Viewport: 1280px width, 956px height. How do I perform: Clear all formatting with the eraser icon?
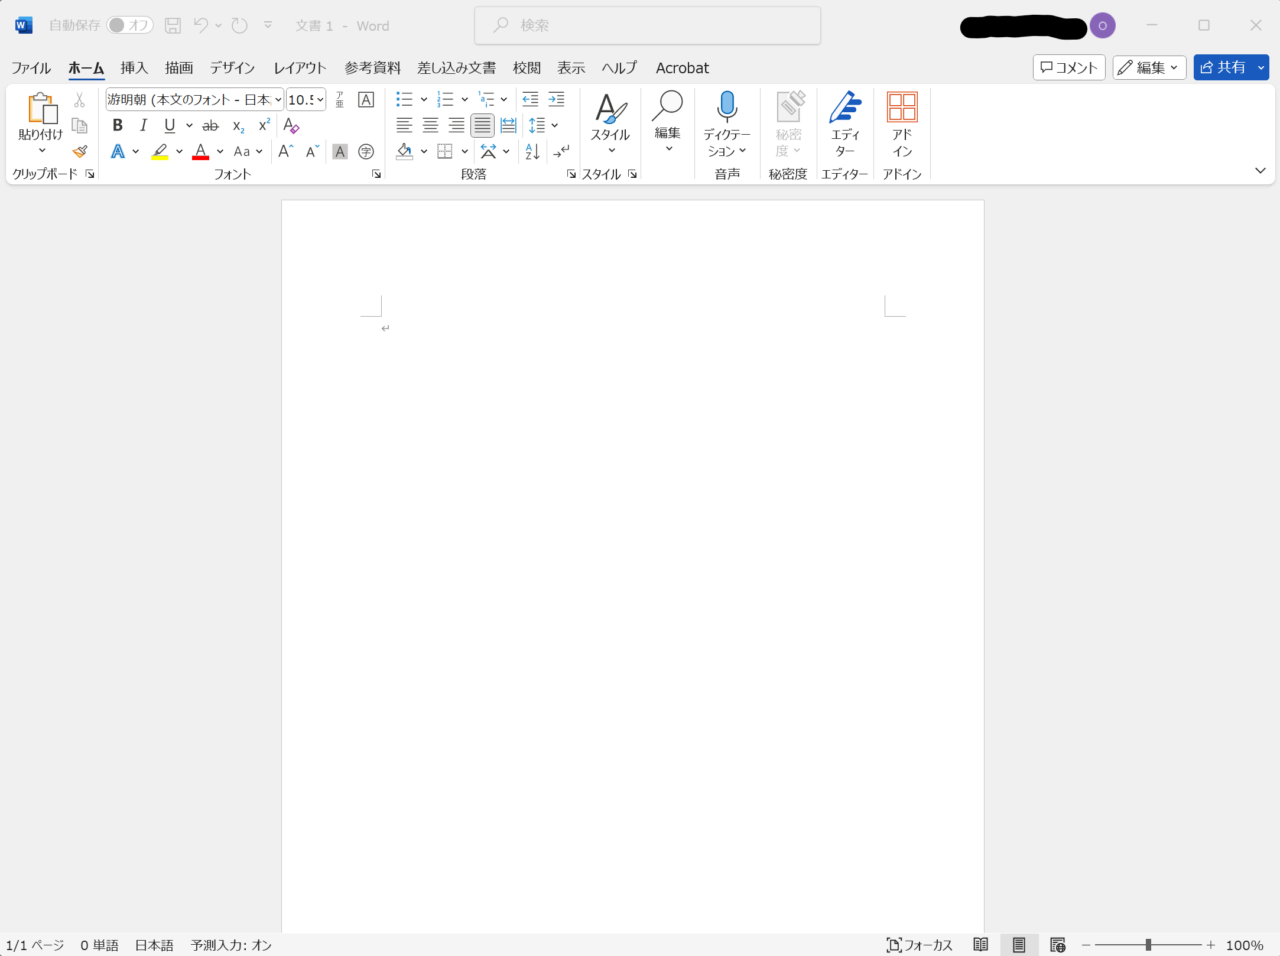pyautogui.click(x=291, y=125)
